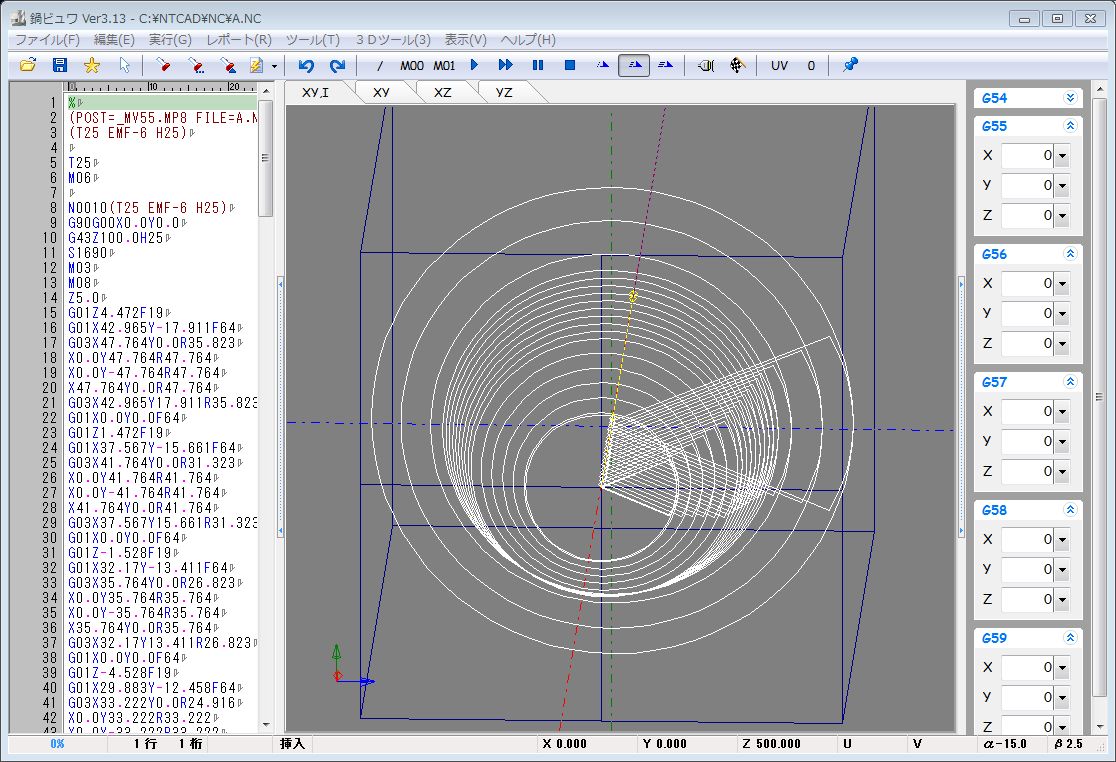
Task: Open the 表示(V) menu
Action: point(465,40)
